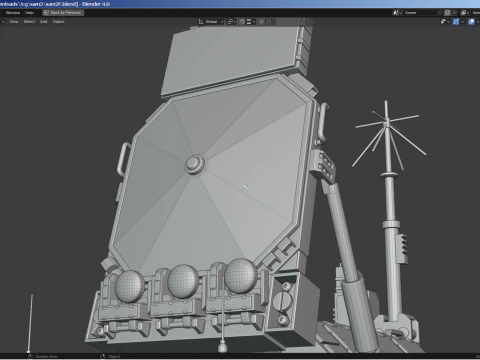Open the object visibility filter dropdown
480x360 pixels.
coord(445,22)
